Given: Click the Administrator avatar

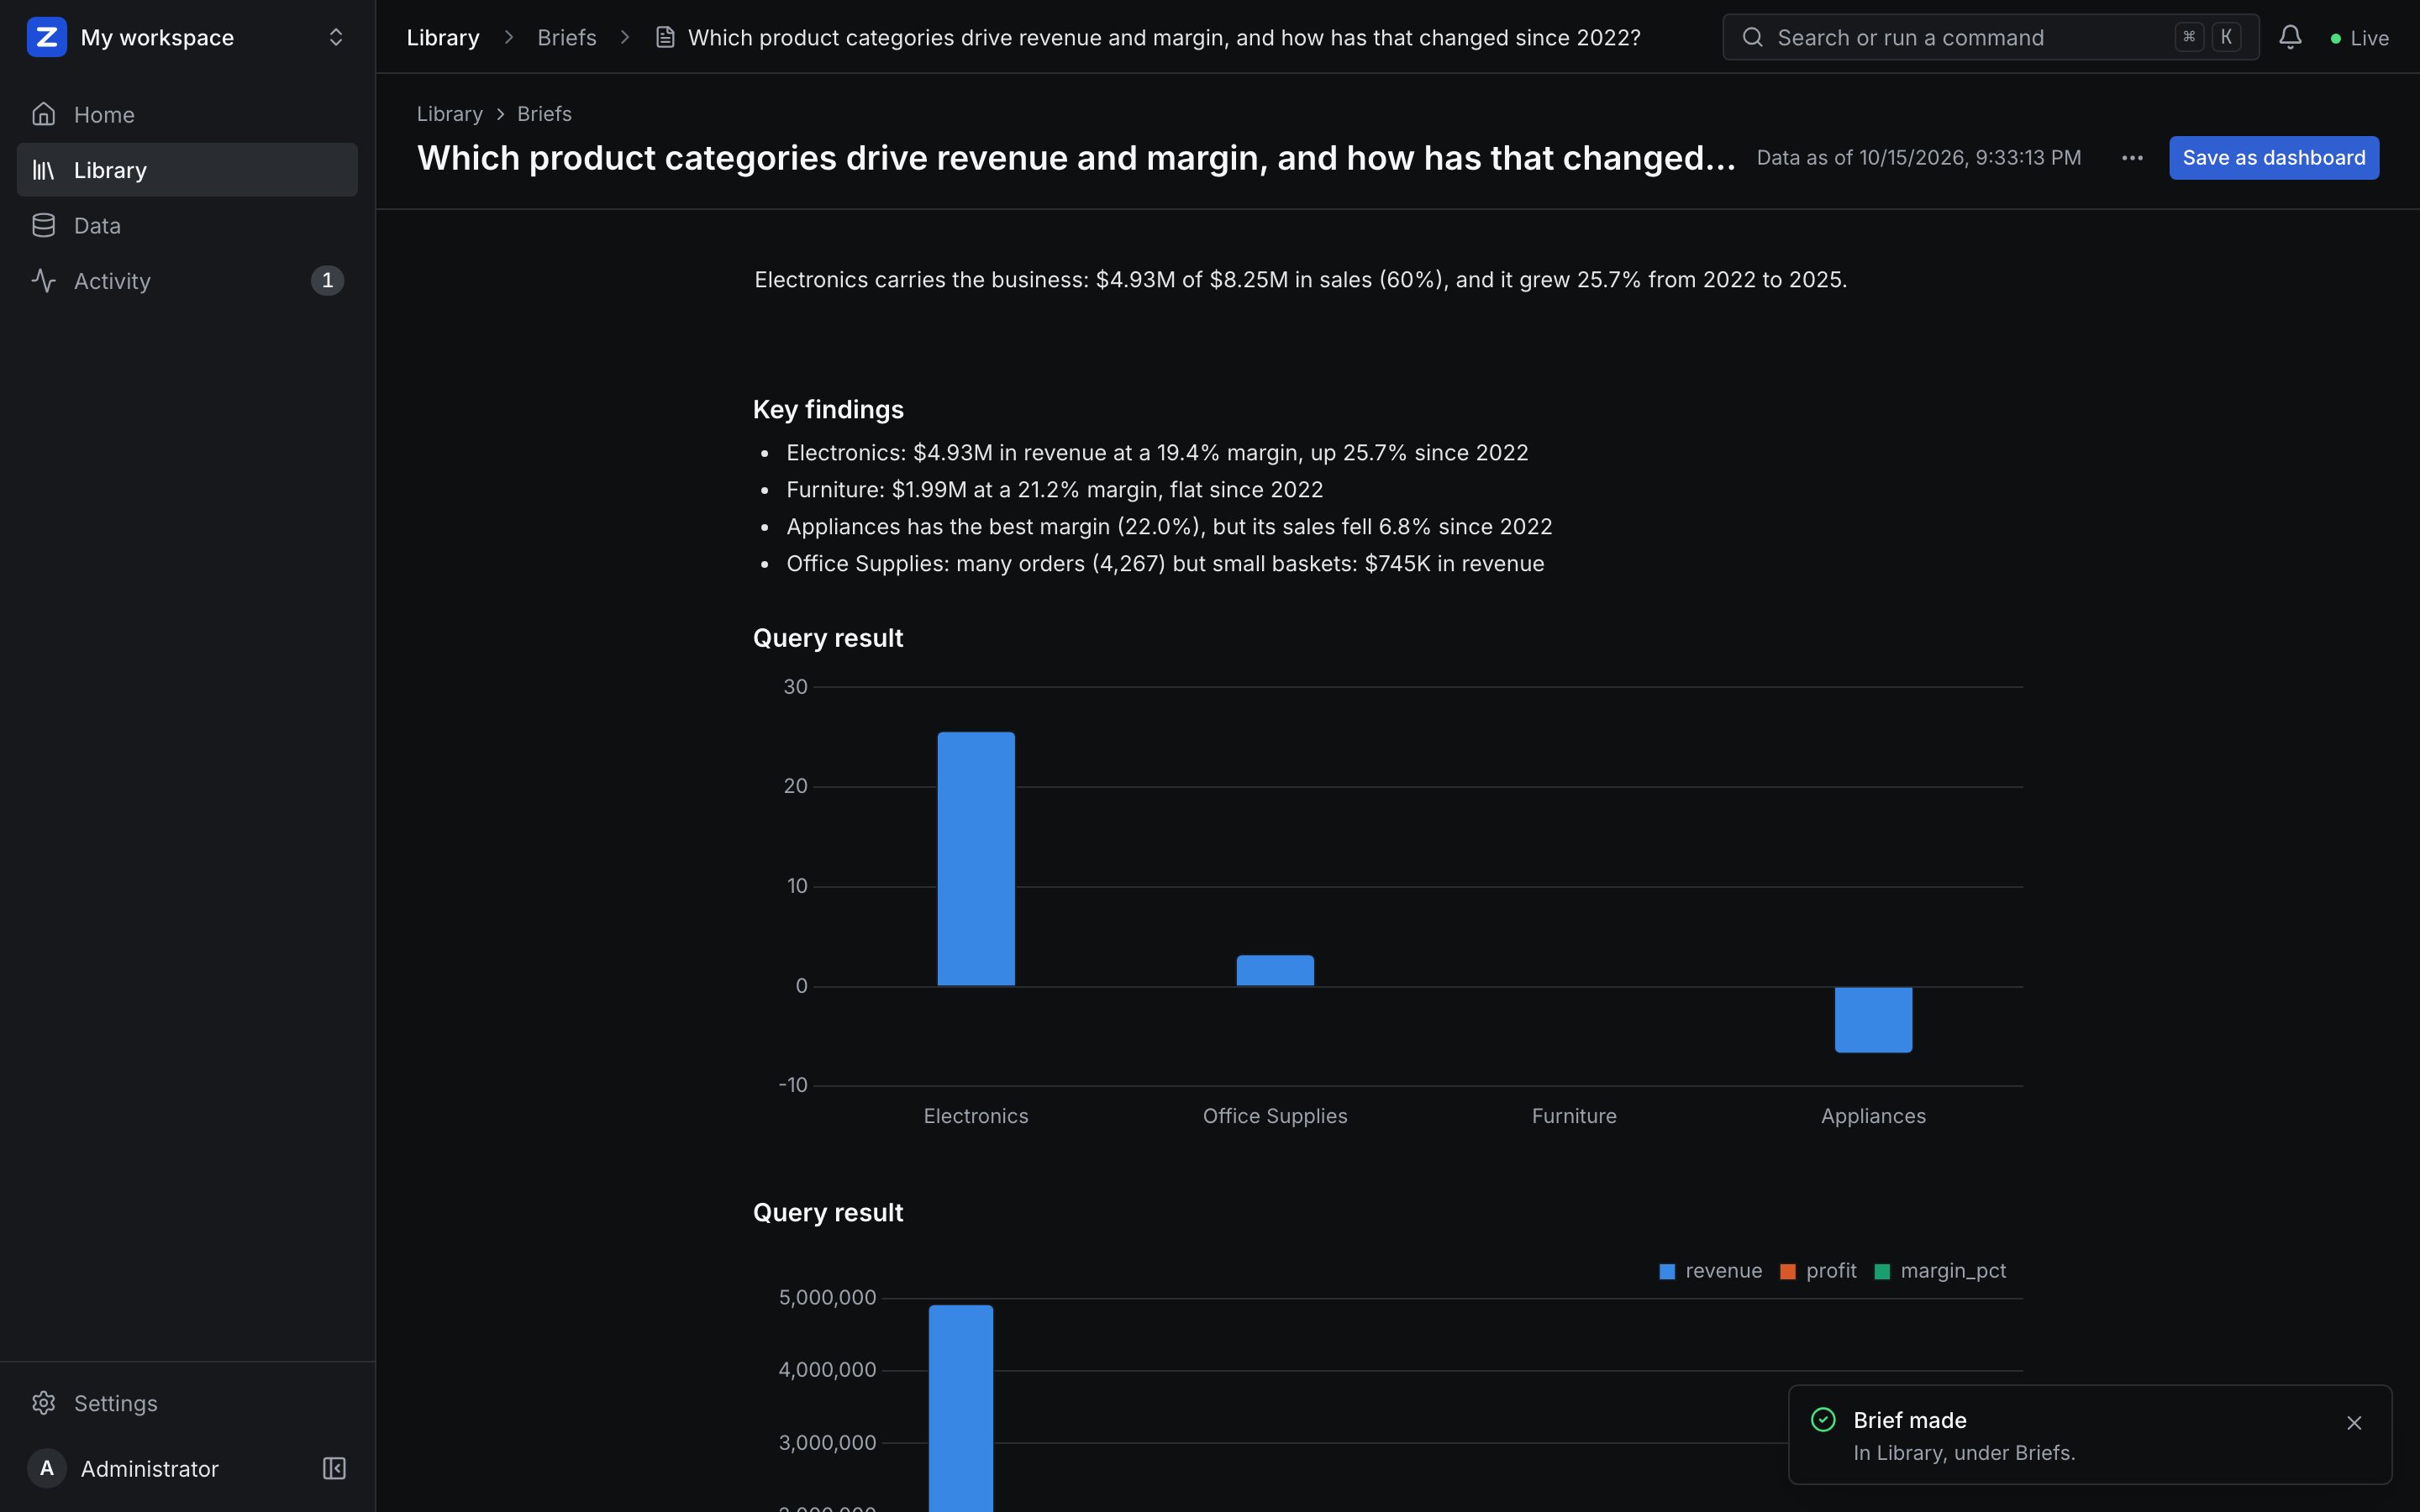Looking at the screenshot, I should 46,1468.
